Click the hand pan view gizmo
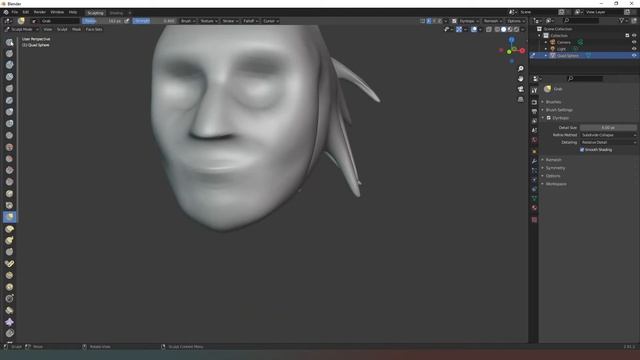 click(520, 79)
